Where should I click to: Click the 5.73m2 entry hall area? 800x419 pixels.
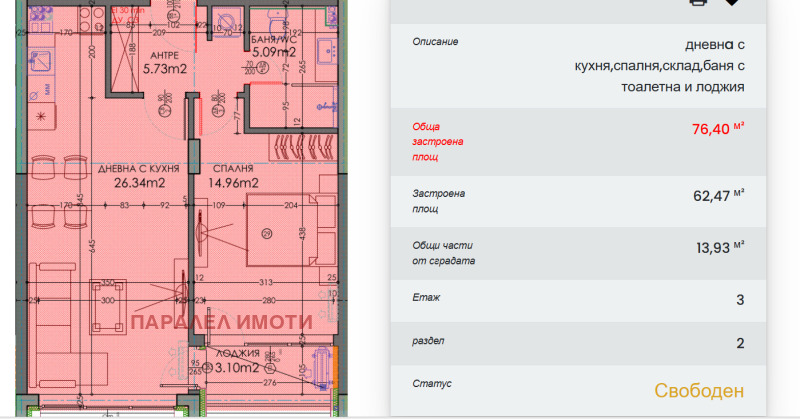164,69
